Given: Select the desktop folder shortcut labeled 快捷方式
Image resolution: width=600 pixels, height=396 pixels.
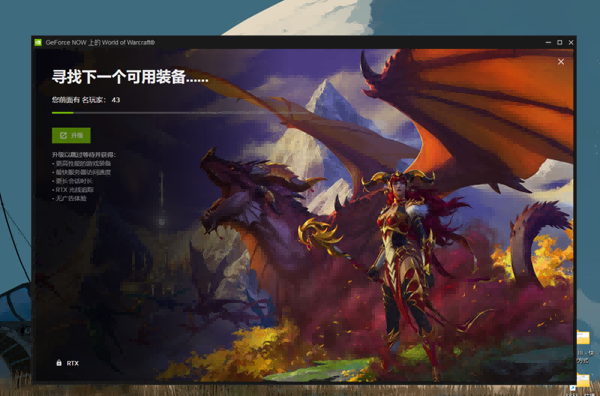Looking at the screenshot, I should [x=584, y=347].
